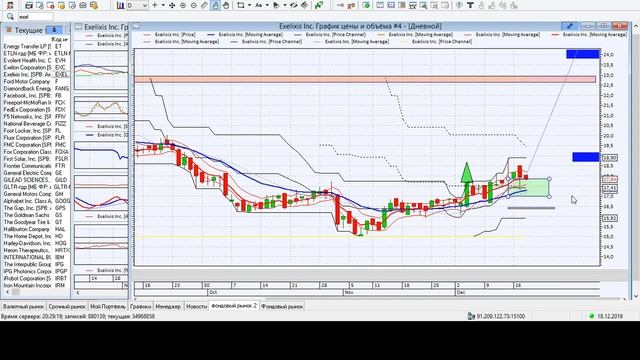The image size is (640, 360).
Task: Click the rectangle shape drawing tool
Action: coord(241,5)
